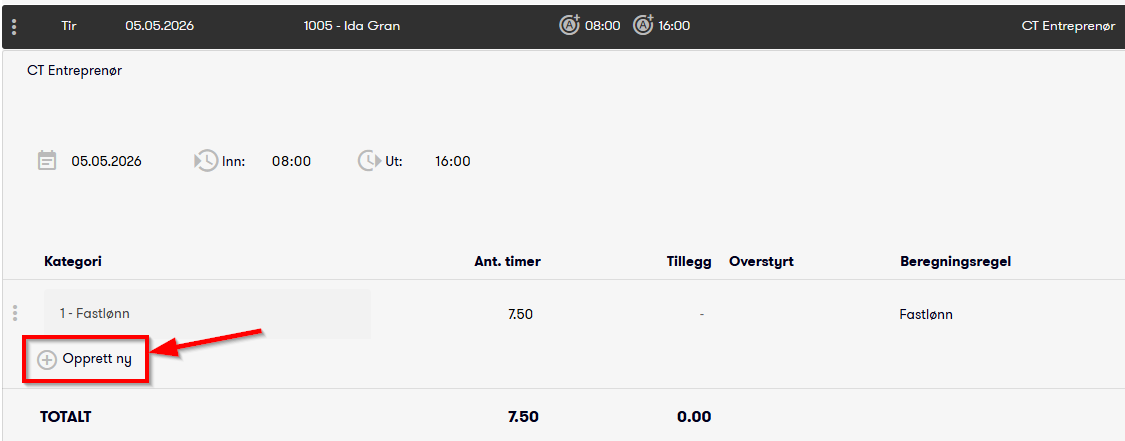Open the 1 - Fastlønn category dropdown
The width and height of the screenshot is (1125, 441).
coord(207,313)
